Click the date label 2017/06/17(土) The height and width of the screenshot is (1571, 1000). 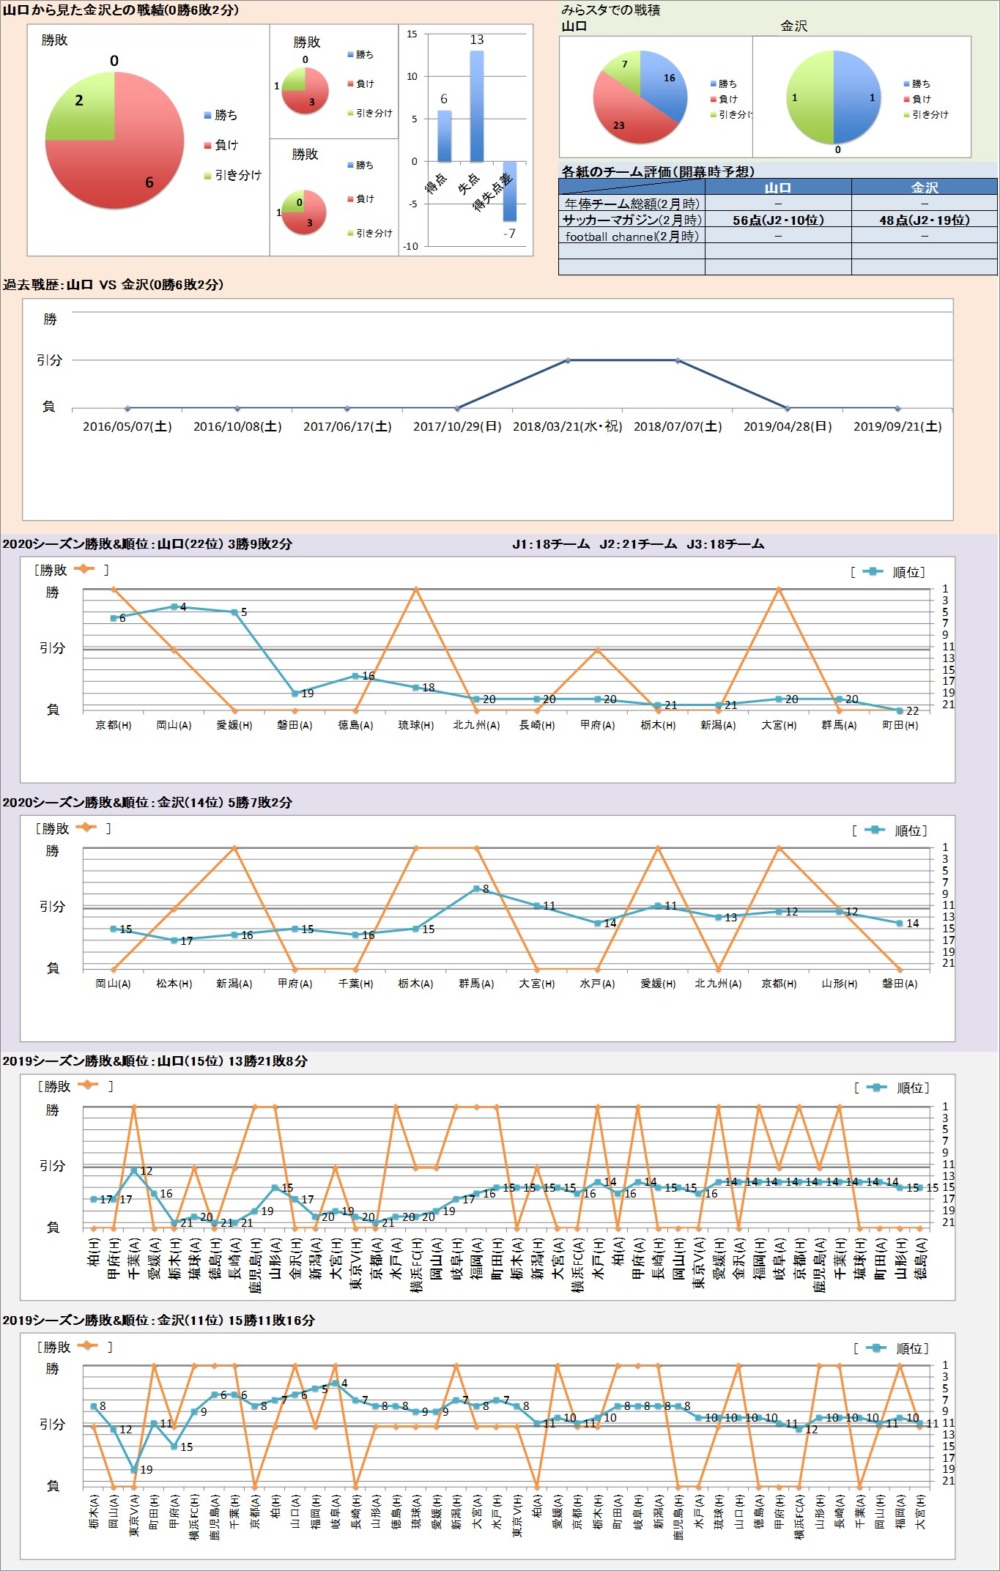pos(347,426)
